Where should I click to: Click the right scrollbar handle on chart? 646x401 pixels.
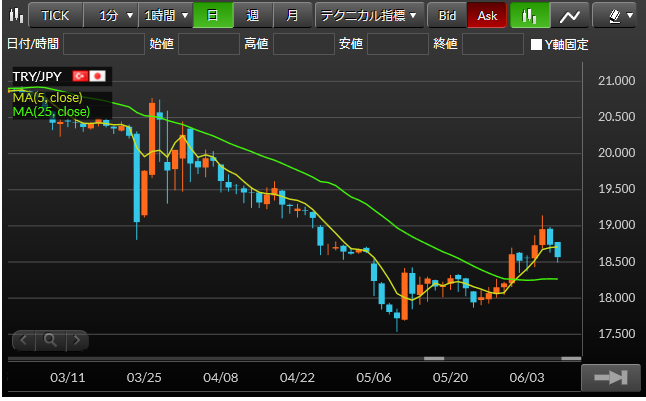tap(571, 359)
